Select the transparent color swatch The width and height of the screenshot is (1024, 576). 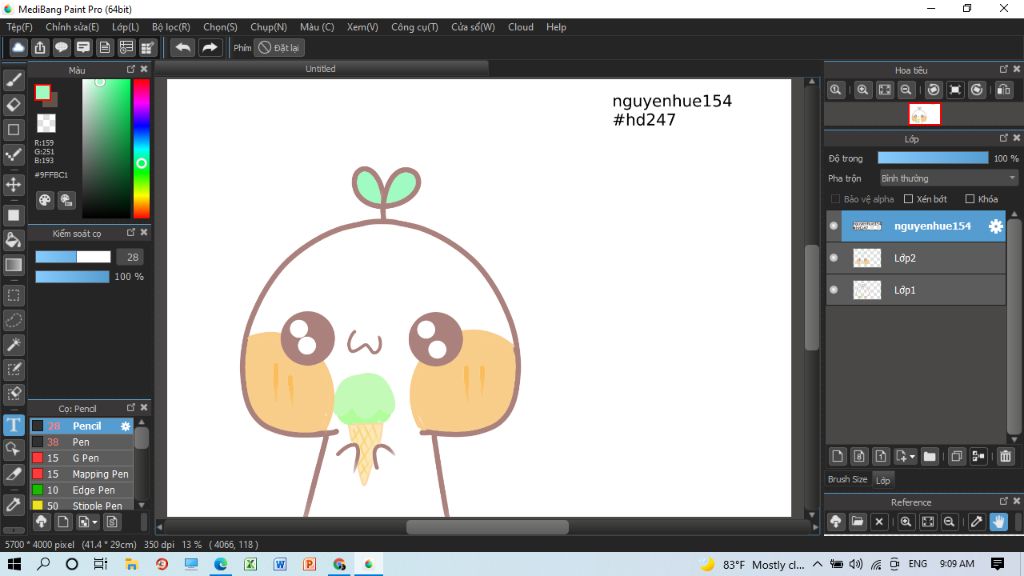click(46, 123)
